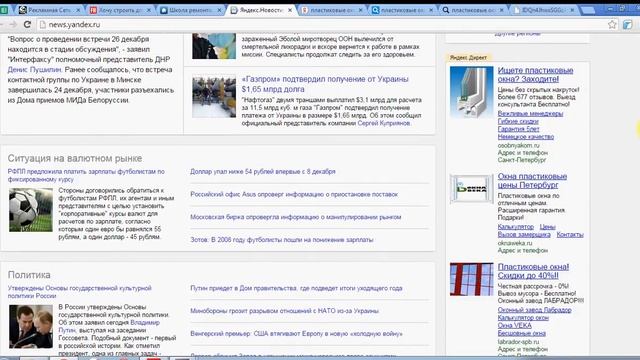Switch to the Рекламная Сеть tab
The image size is (640, 360).
50,10
